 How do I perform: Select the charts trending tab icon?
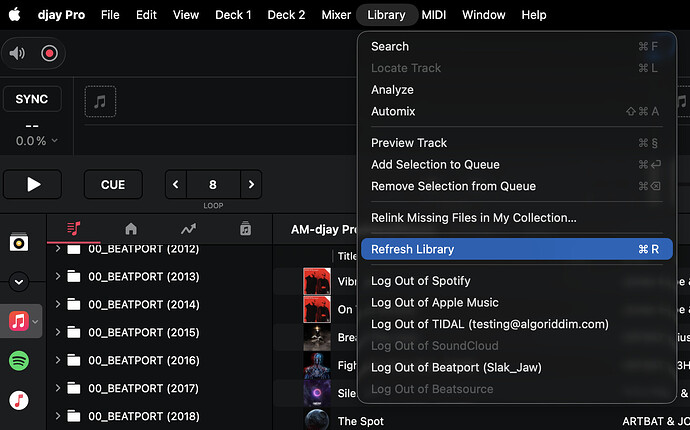[x=188, y=229]
